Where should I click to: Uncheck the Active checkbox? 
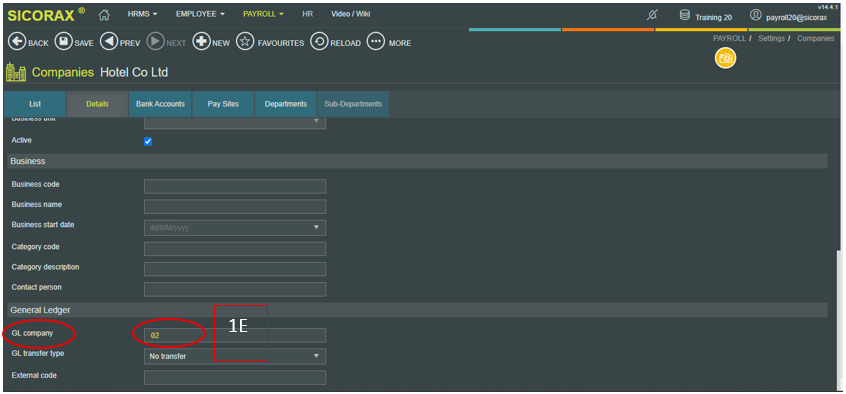coord(148,141)
